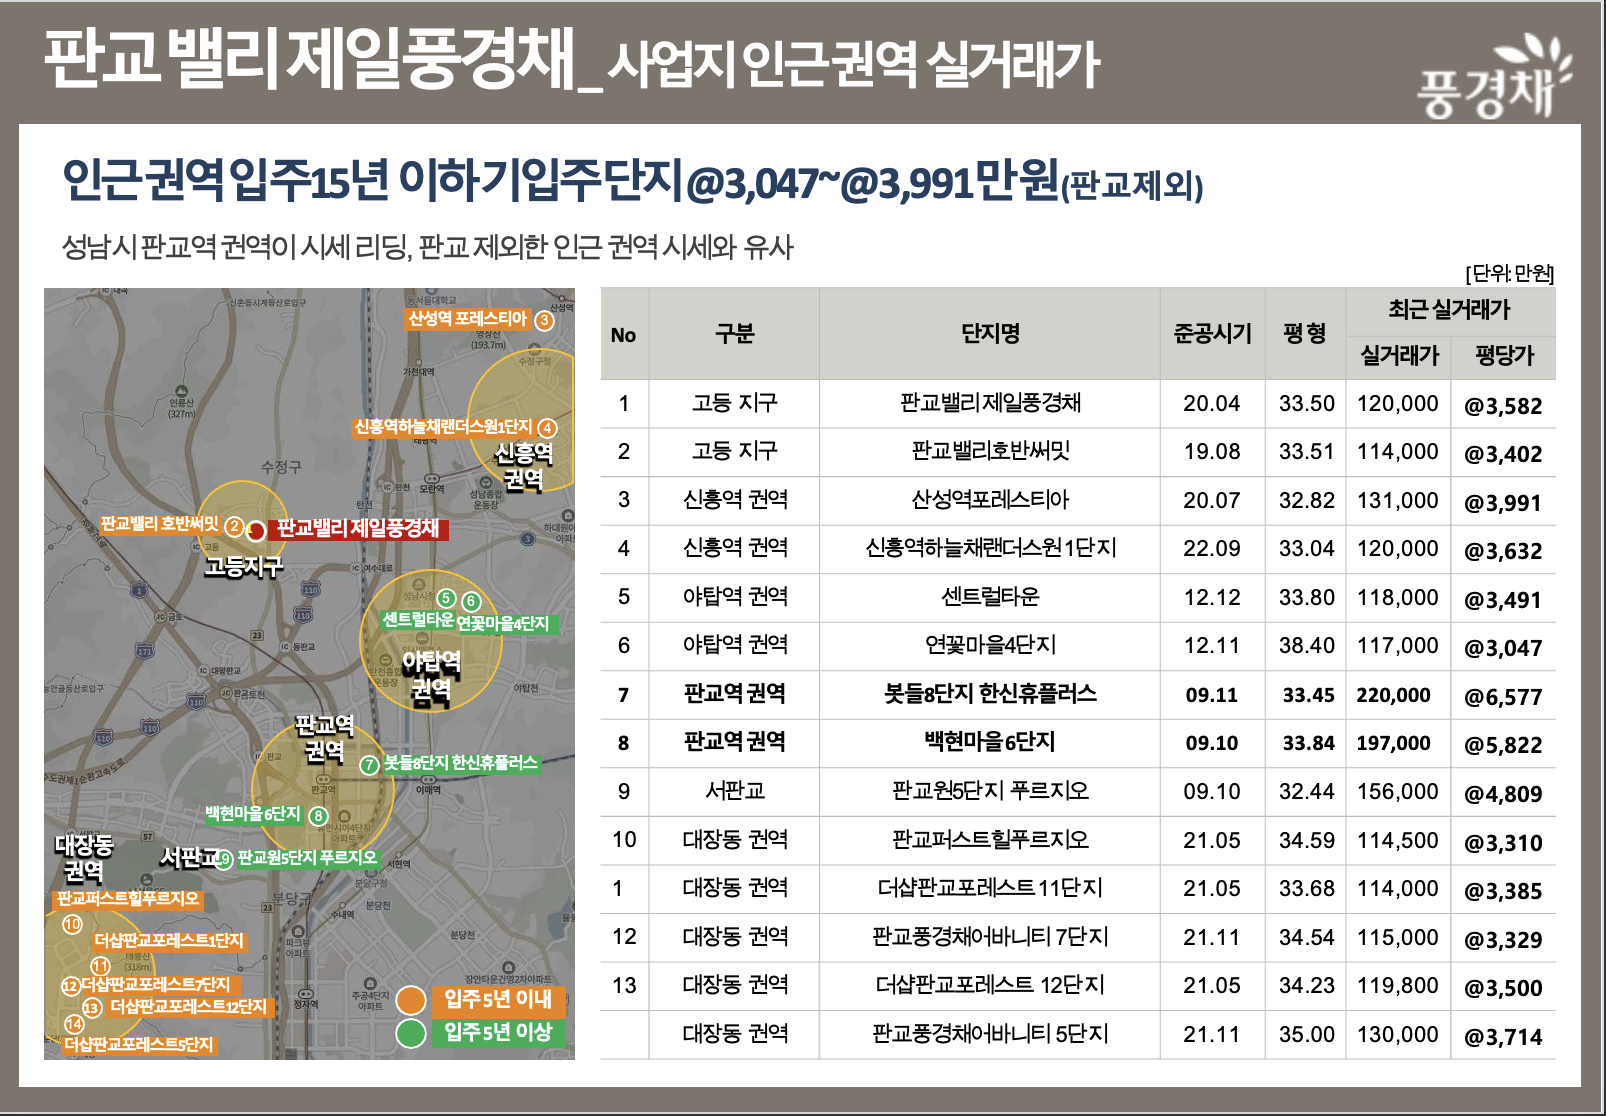Click table cell 판교풍경채어바니티 5단지
This screenshot has width=1606, height=1116.
point(990,1033)
